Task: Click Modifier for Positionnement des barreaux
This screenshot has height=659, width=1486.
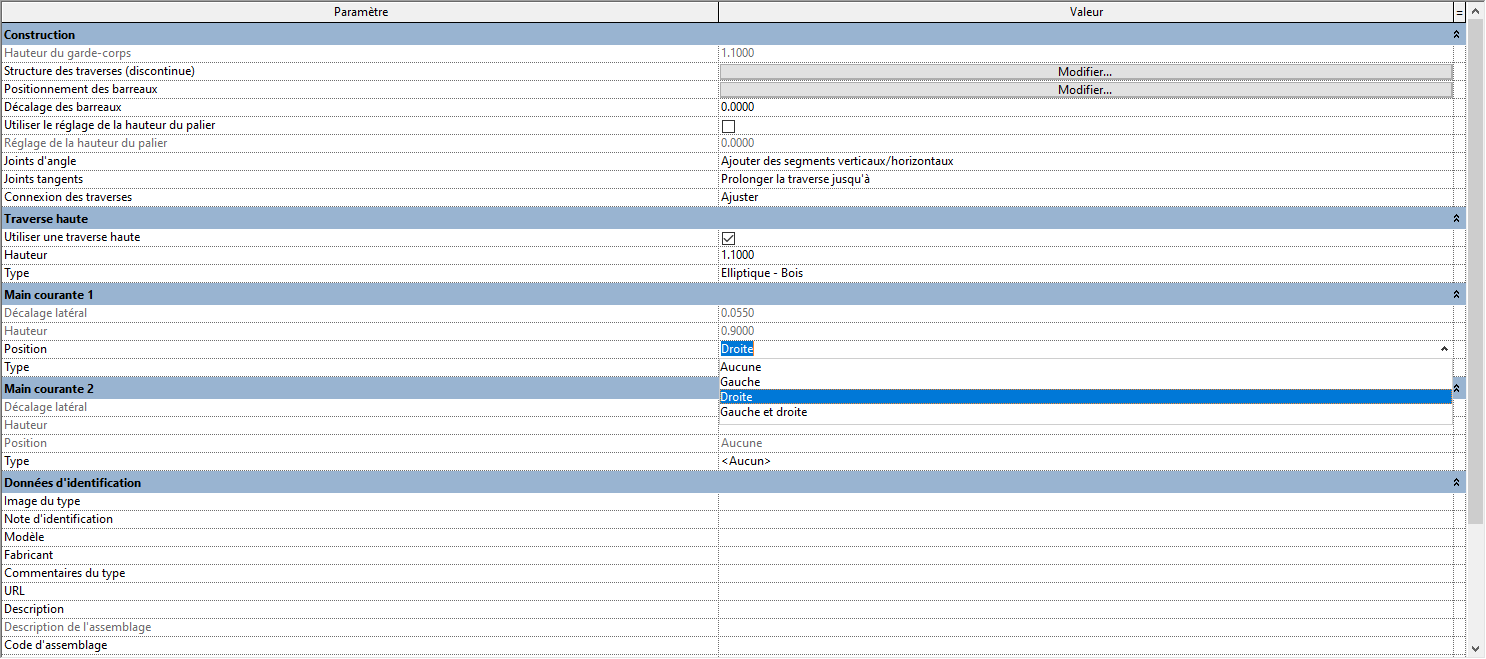Action: 1085,90
